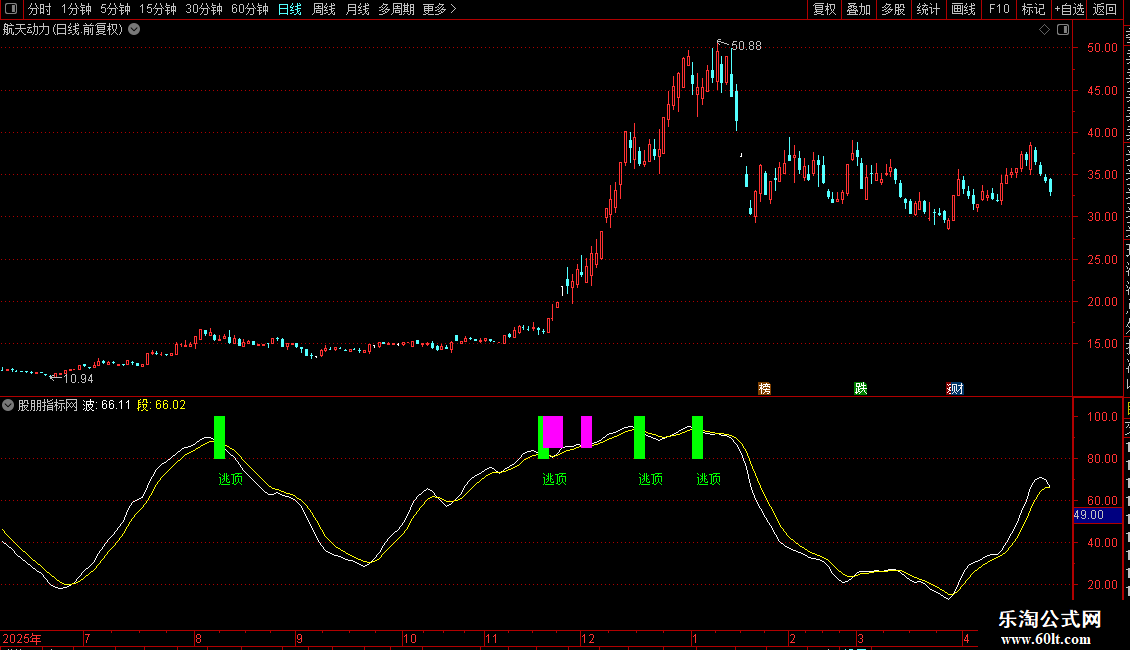The height and width of the screenshot is (650, 1130).
Task: Click the 叠加 overlay button
Action: click(x=858, y=9)
